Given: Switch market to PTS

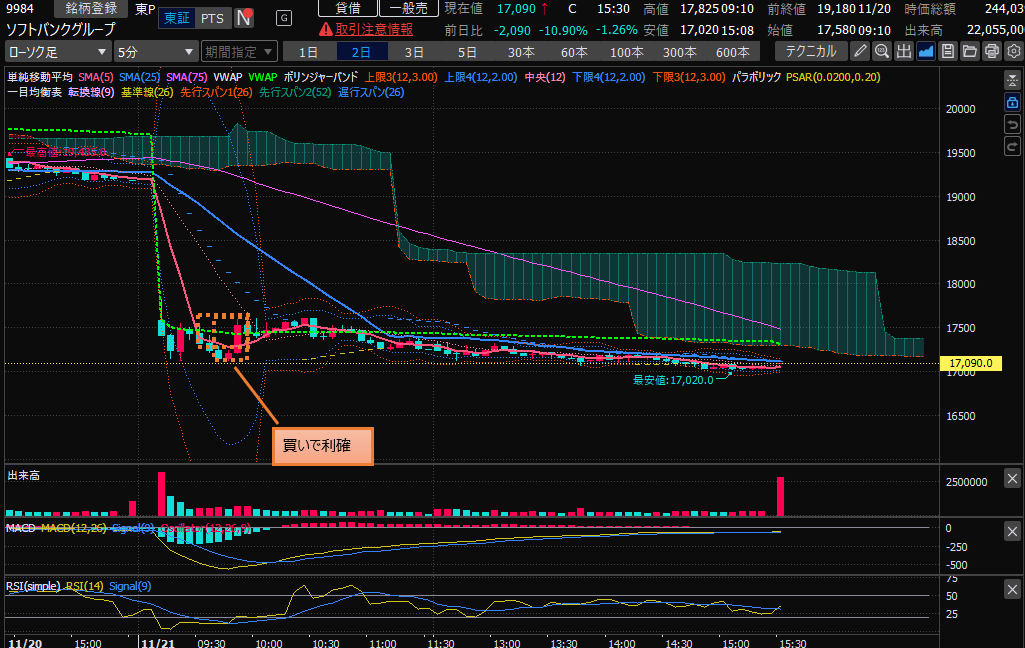Looking at the screenshot, I should pyautogui.click(x=212, y=18).
